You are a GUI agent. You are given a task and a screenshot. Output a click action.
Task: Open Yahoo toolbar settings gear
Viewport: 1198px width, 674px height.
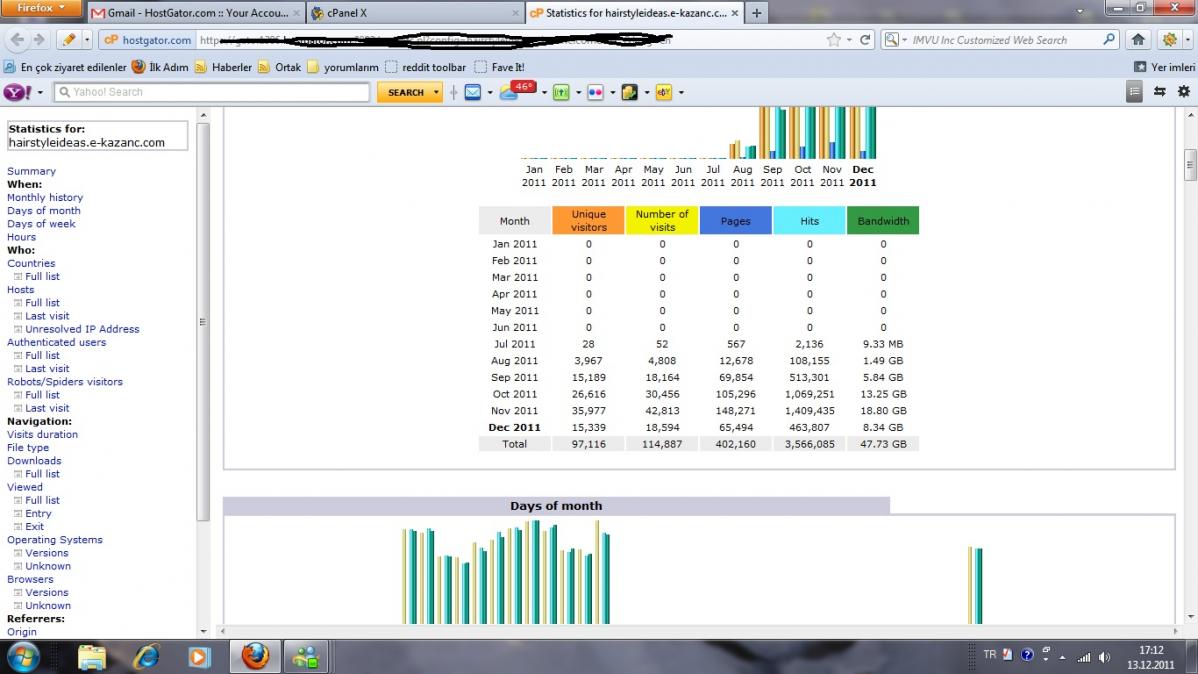click(1183, 92)
